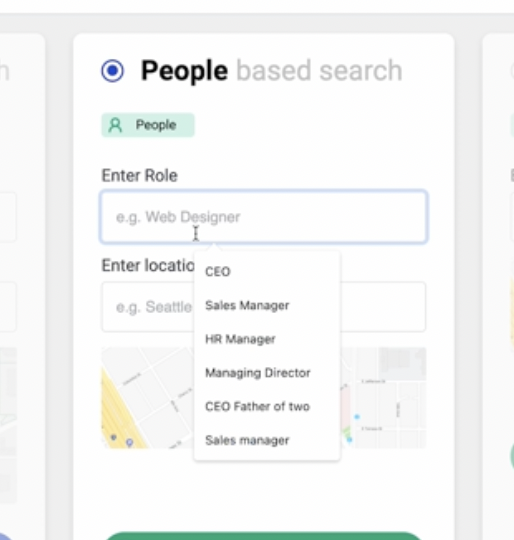Pick lowercase Sales manager suggestion
Viewport: 514px width, 540px height.
click(x=247, y=440)
